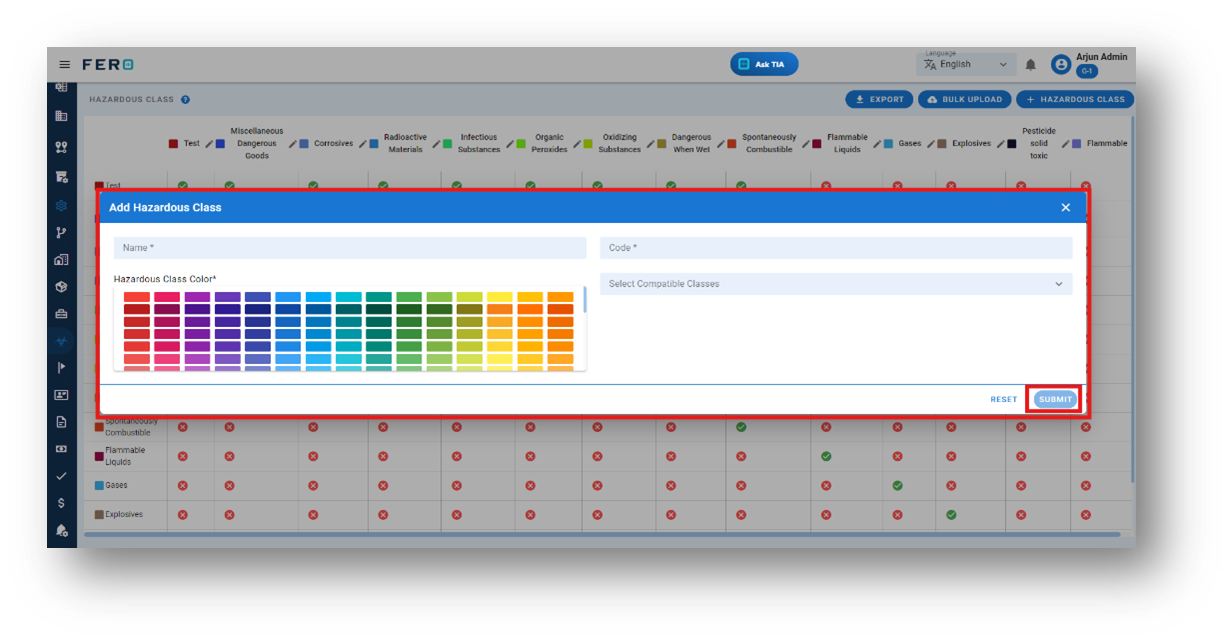Click the Export button
Image resolution: width=1231 pixels, height=643 pixels.
879,100
